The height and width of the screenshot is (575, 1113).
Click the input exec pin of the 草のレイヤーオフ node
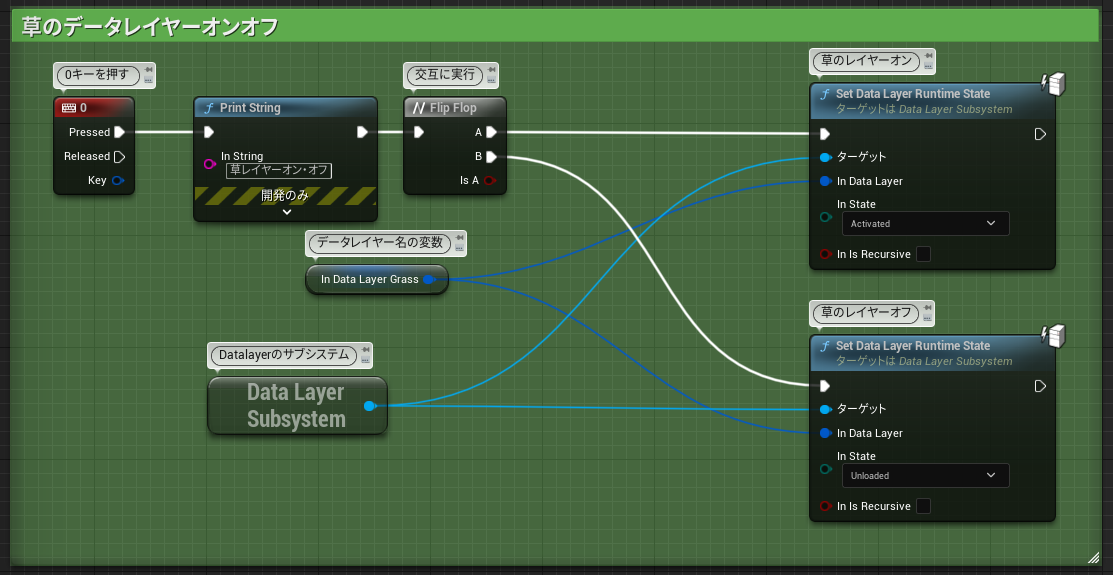point(824,386)
